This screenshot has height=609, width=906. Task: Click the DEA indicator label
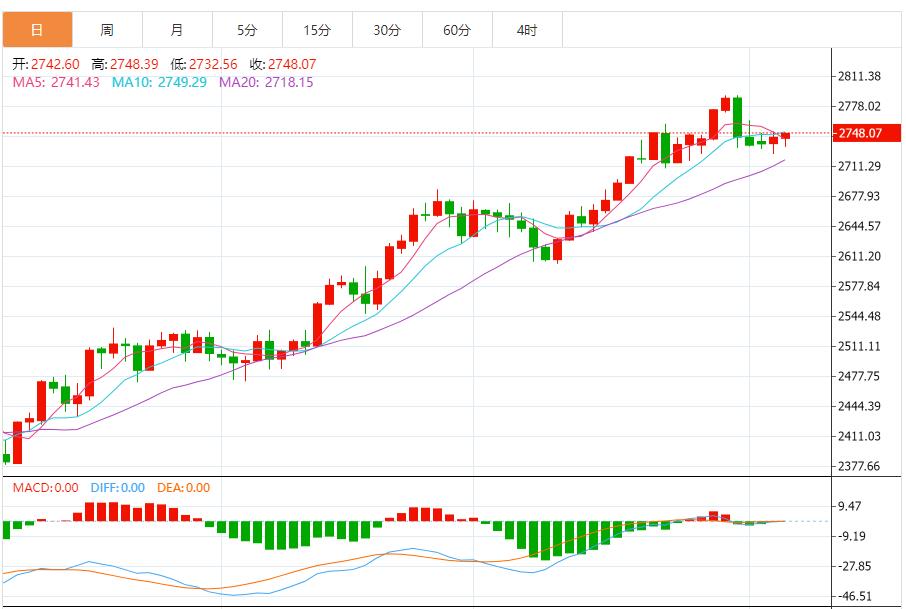pos(182,488)
